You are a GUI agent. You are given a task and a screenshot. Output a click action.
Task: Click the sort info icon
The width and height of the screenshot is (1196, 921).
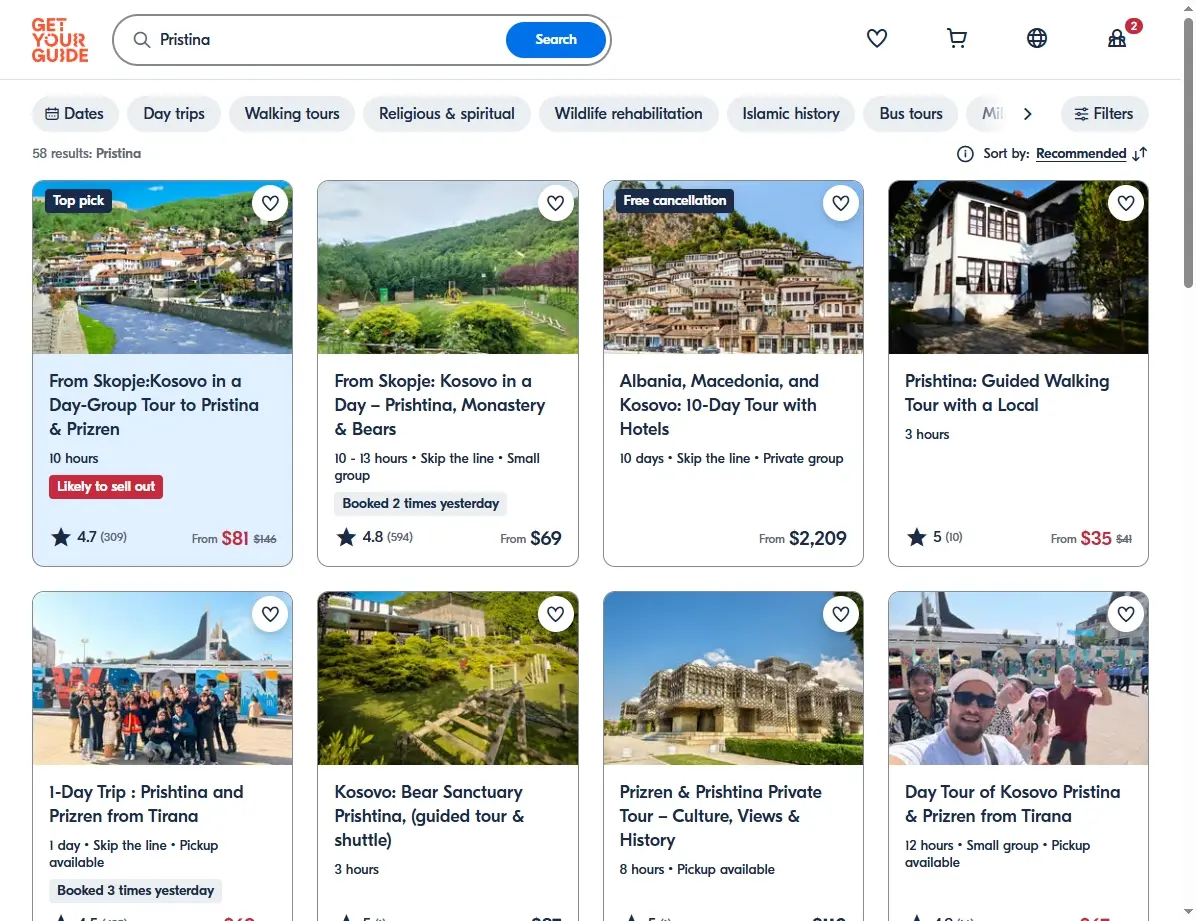pos(965,154)
